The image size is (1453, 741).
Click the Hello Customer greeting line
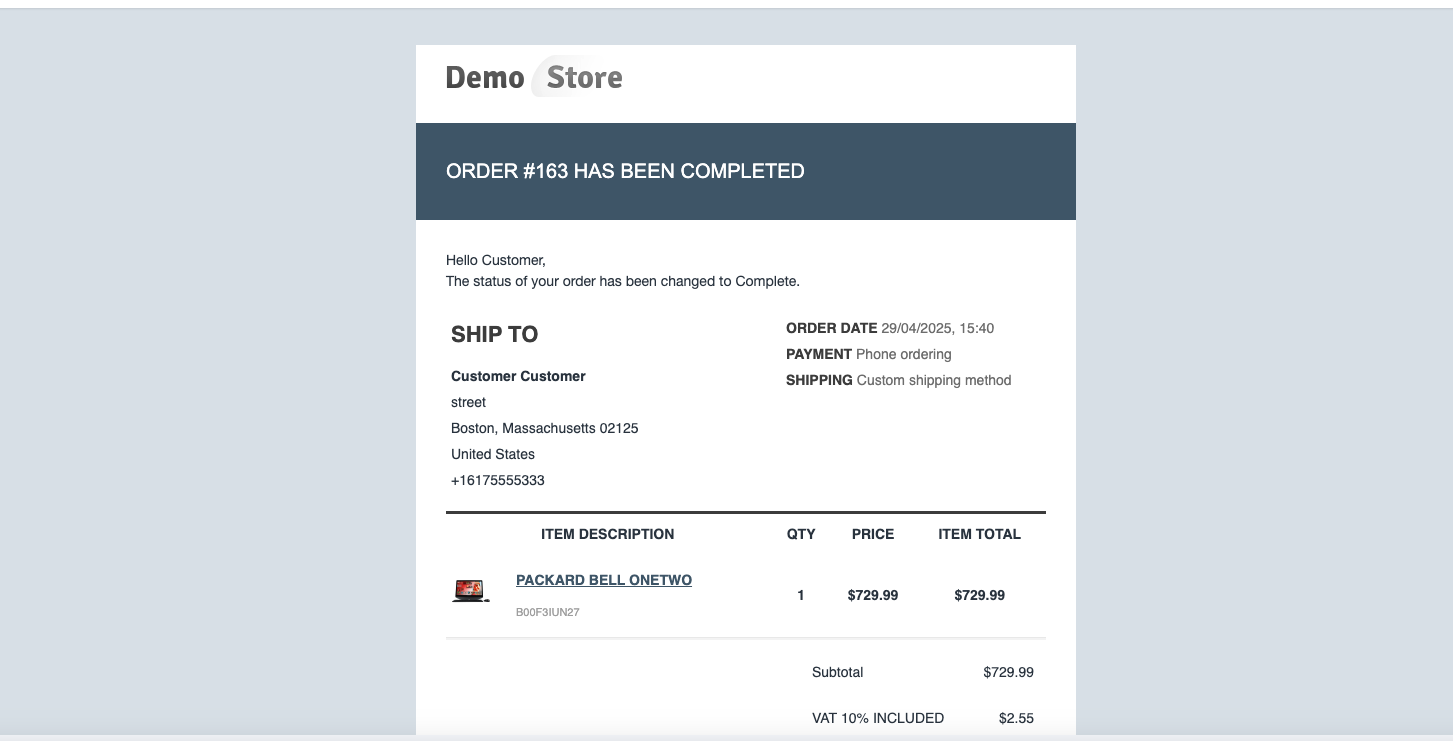tap(496, 260)
